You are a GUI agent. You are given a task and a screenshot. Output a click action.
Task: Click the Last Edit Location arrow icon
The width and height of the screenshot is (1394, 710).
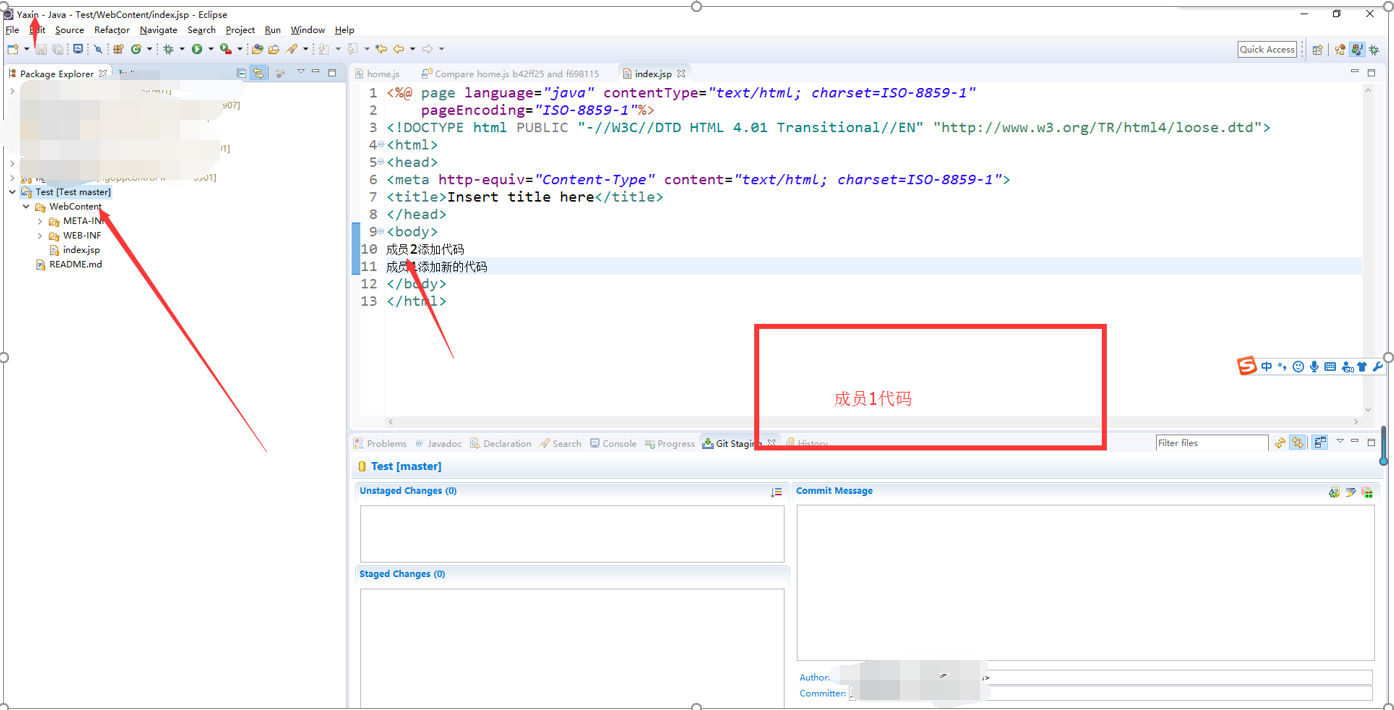click(381, 49)
